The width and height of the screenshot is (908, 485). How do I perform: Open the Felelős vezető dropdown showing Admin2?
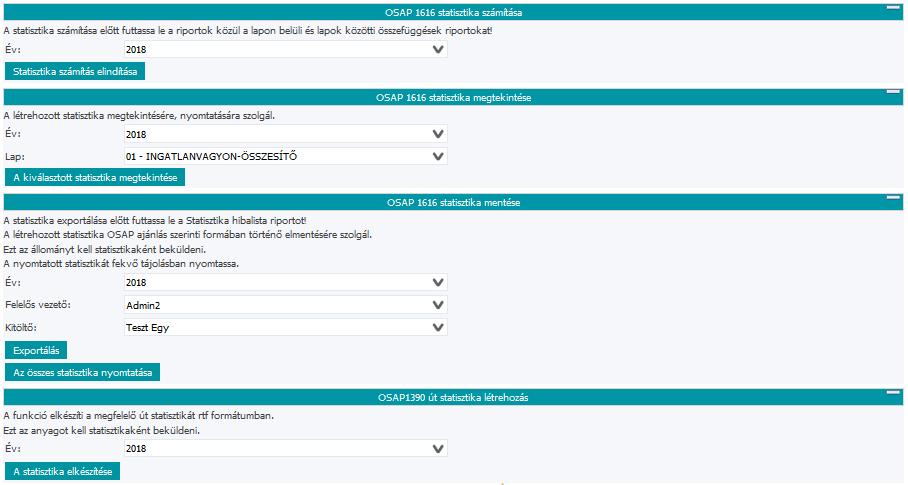click(x=285, y=305)
